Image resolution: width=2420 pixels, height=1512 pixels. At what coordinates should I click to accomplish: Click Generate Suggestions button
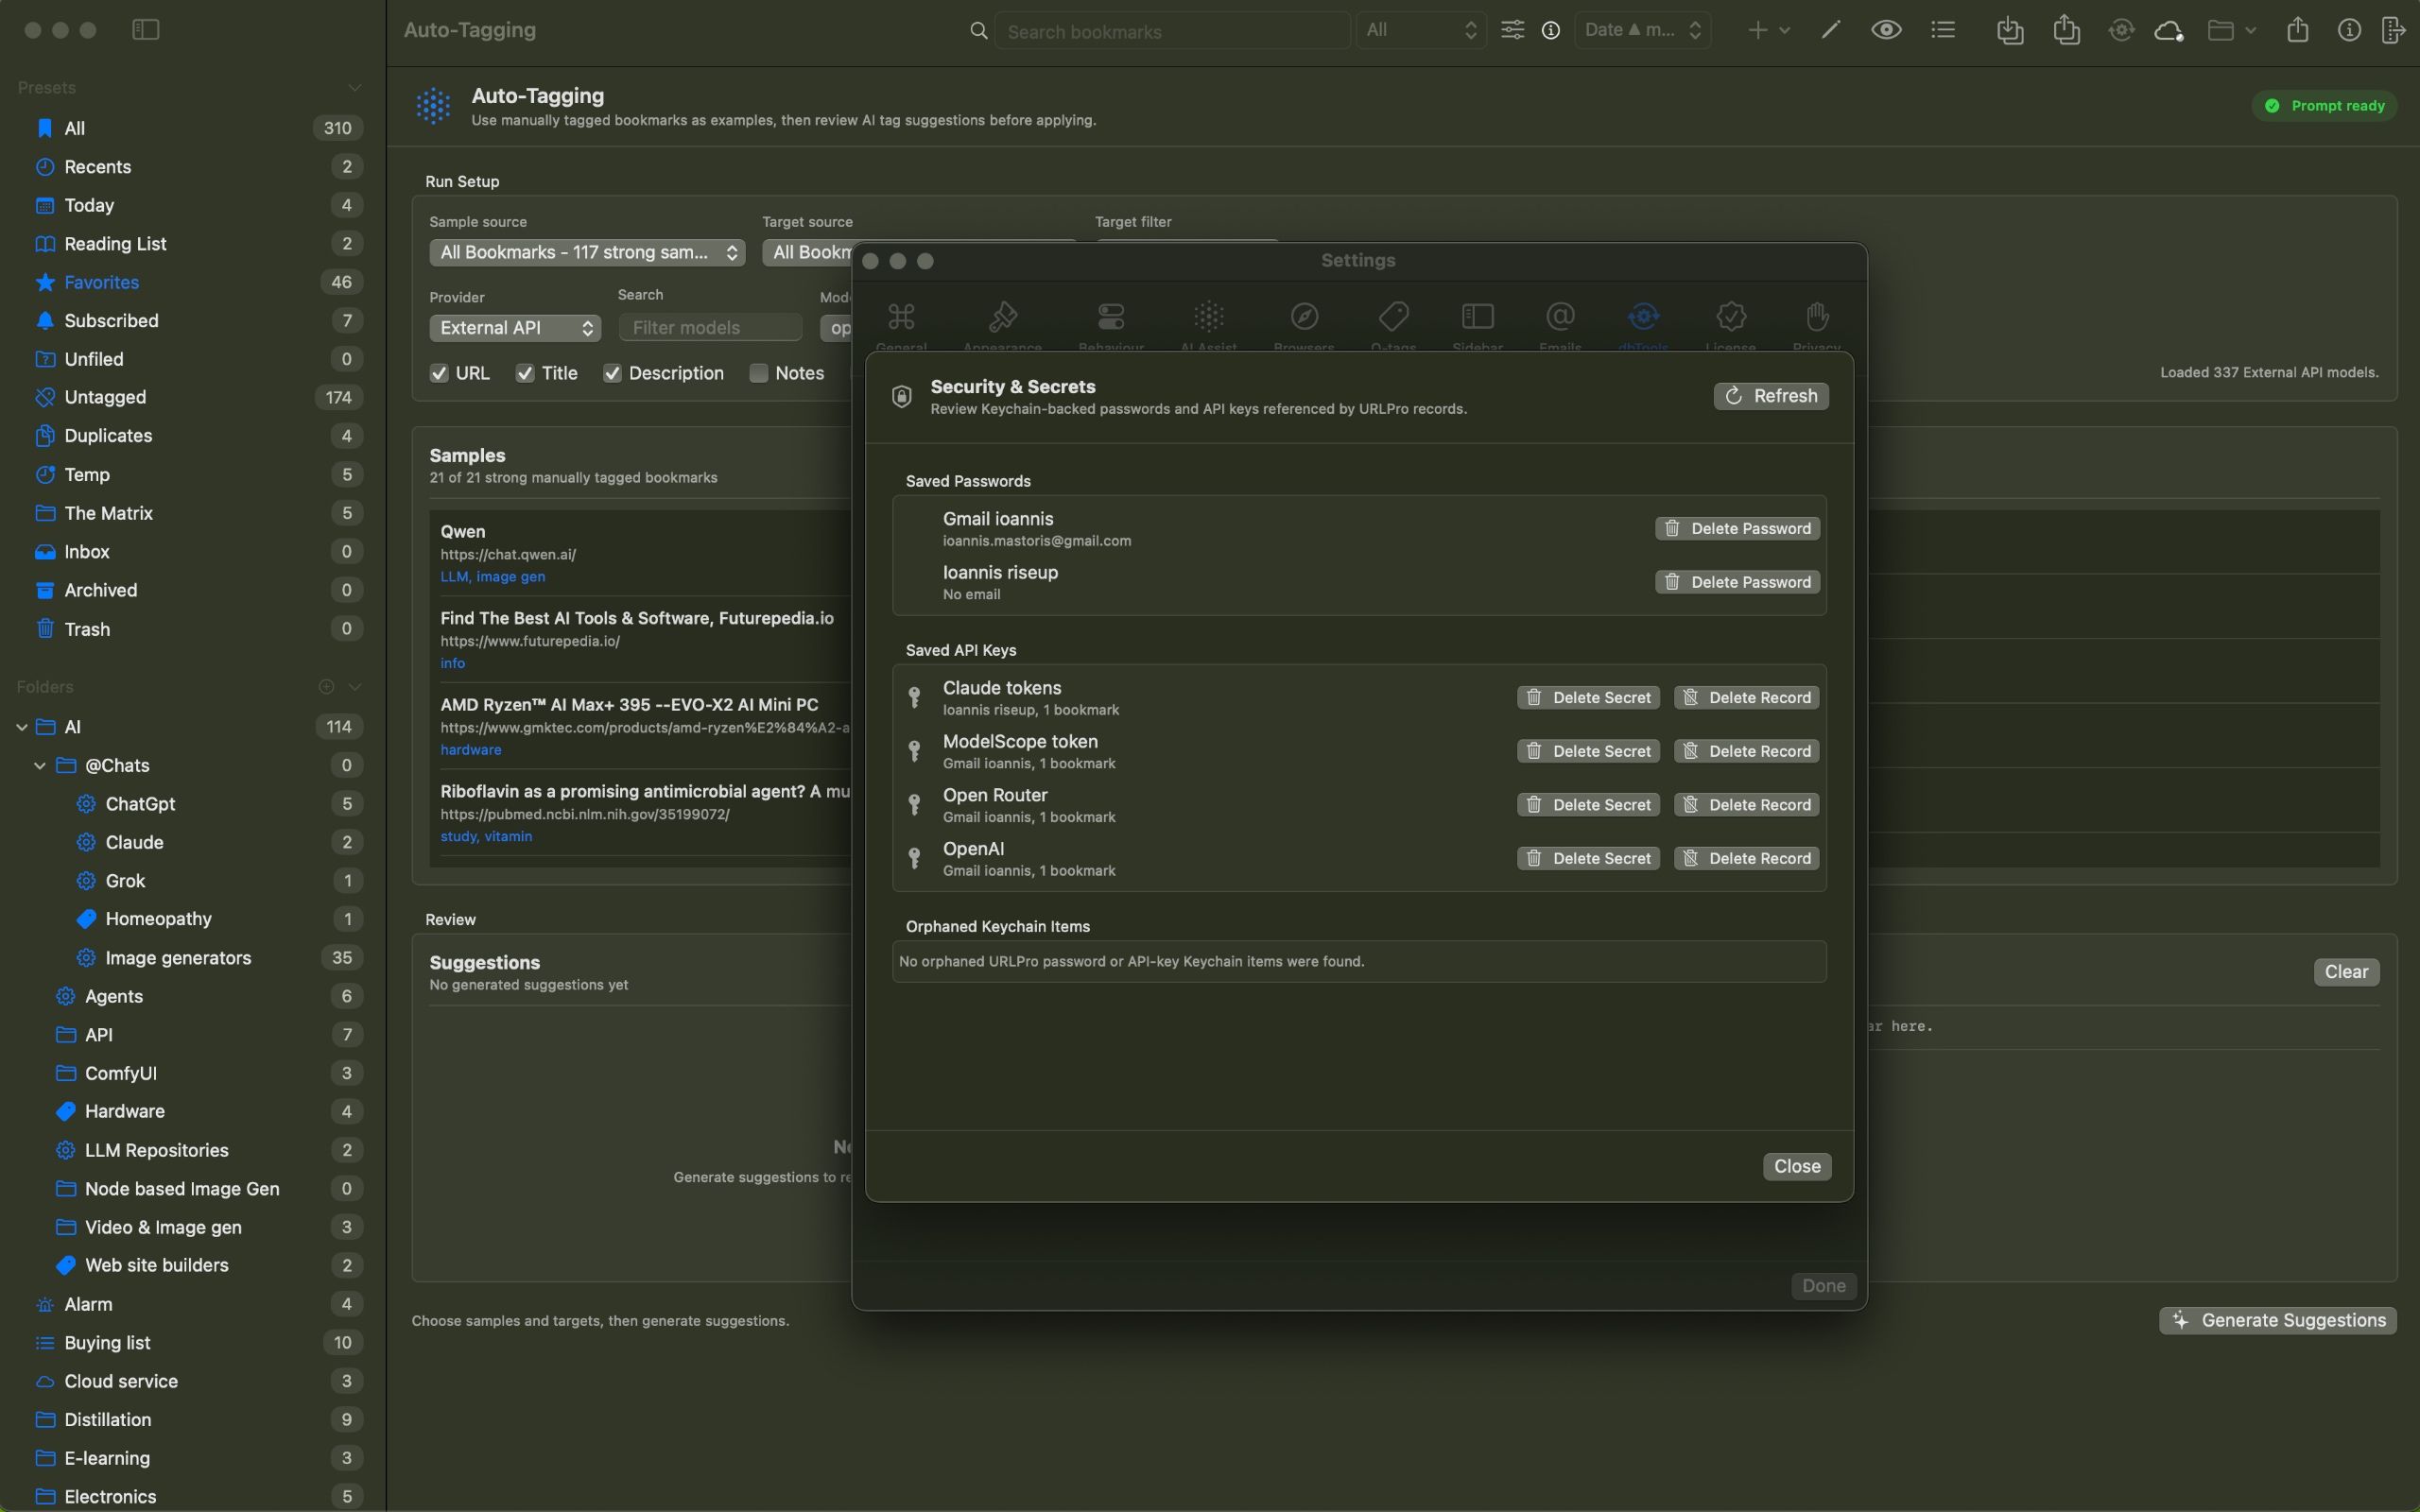pos(2277,1321)
